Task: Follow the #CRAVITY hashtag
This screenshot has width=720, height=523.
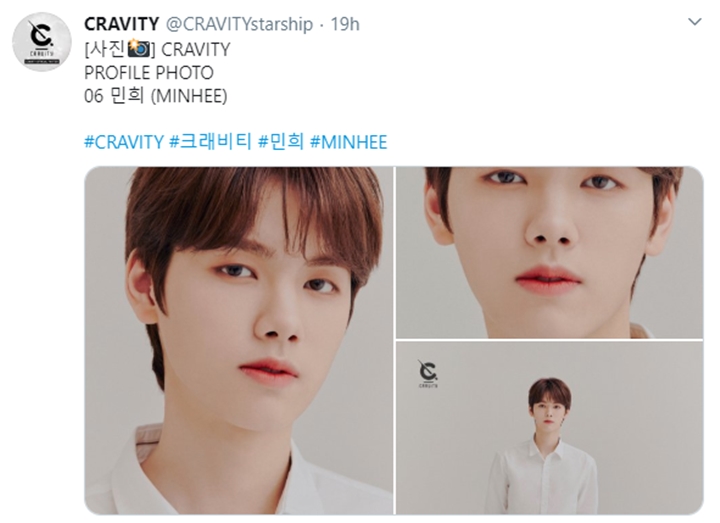Action: tap(124, 142)
